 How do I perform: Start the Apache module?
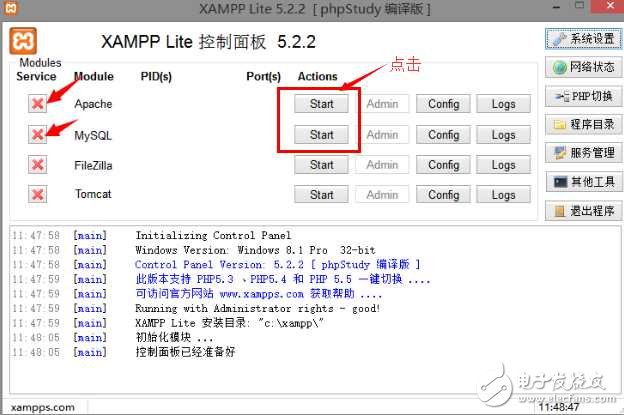pyautogui.click(x=321, y=104)
